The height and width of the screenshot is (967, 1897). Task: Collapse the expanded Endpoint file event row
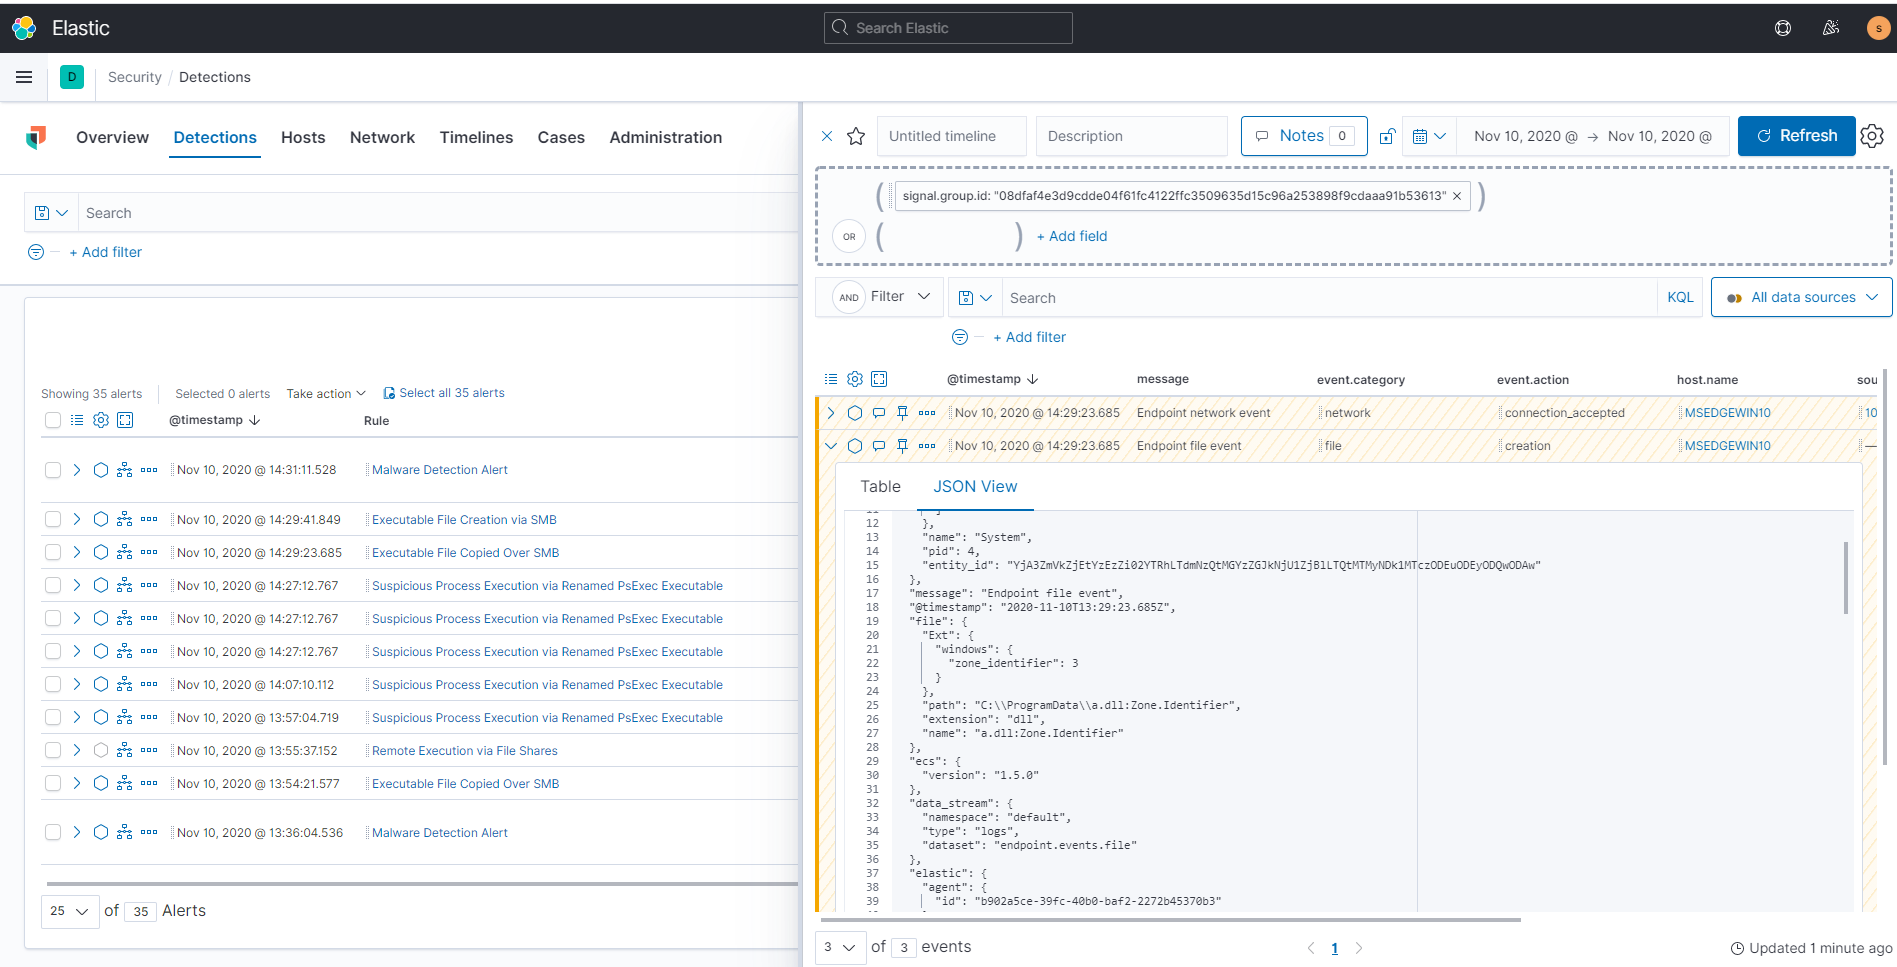pos(830,445)
